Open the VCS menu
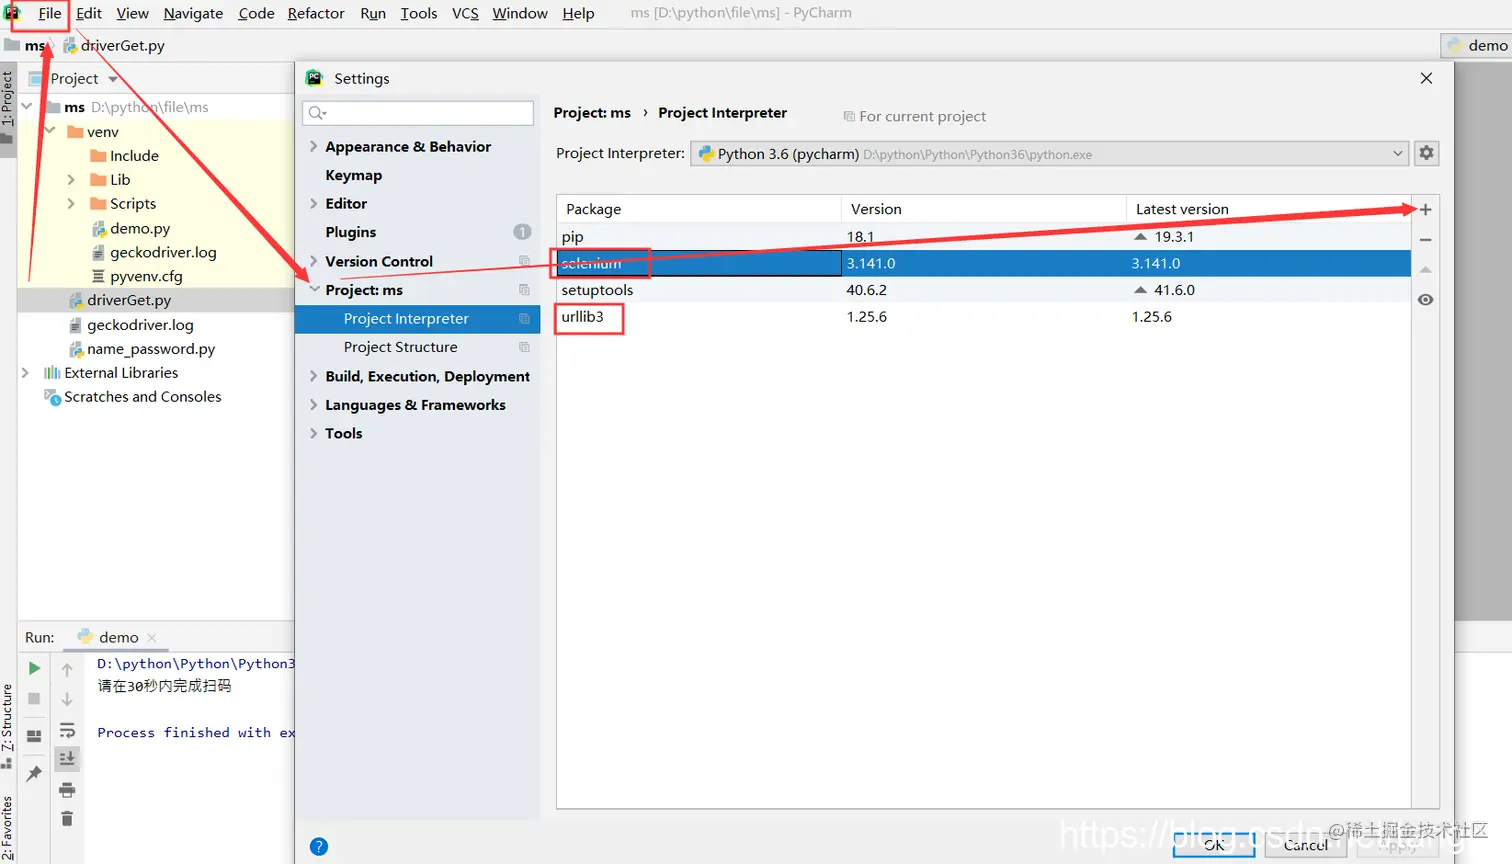Screen dimensions: 1512x864 tap(465, 13)
